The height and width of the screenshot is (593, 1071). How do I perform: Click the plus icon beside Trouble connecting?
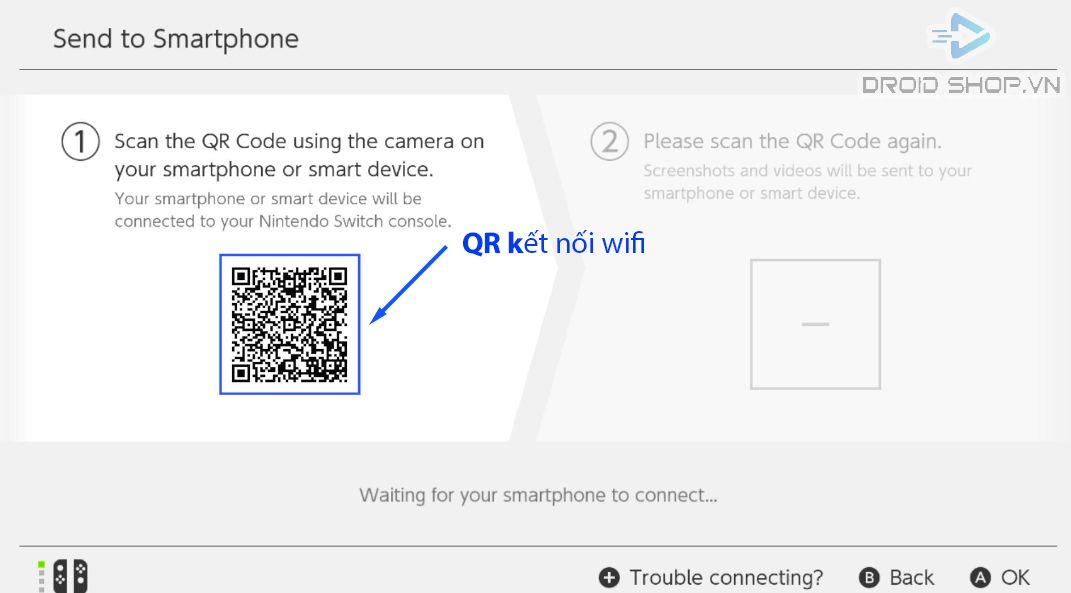point(609,578)
